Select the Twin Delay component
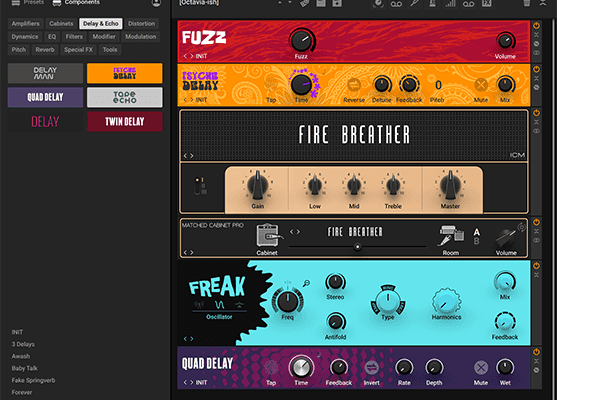The width and height of the screenshot is (600, 400). pos(124,121)
